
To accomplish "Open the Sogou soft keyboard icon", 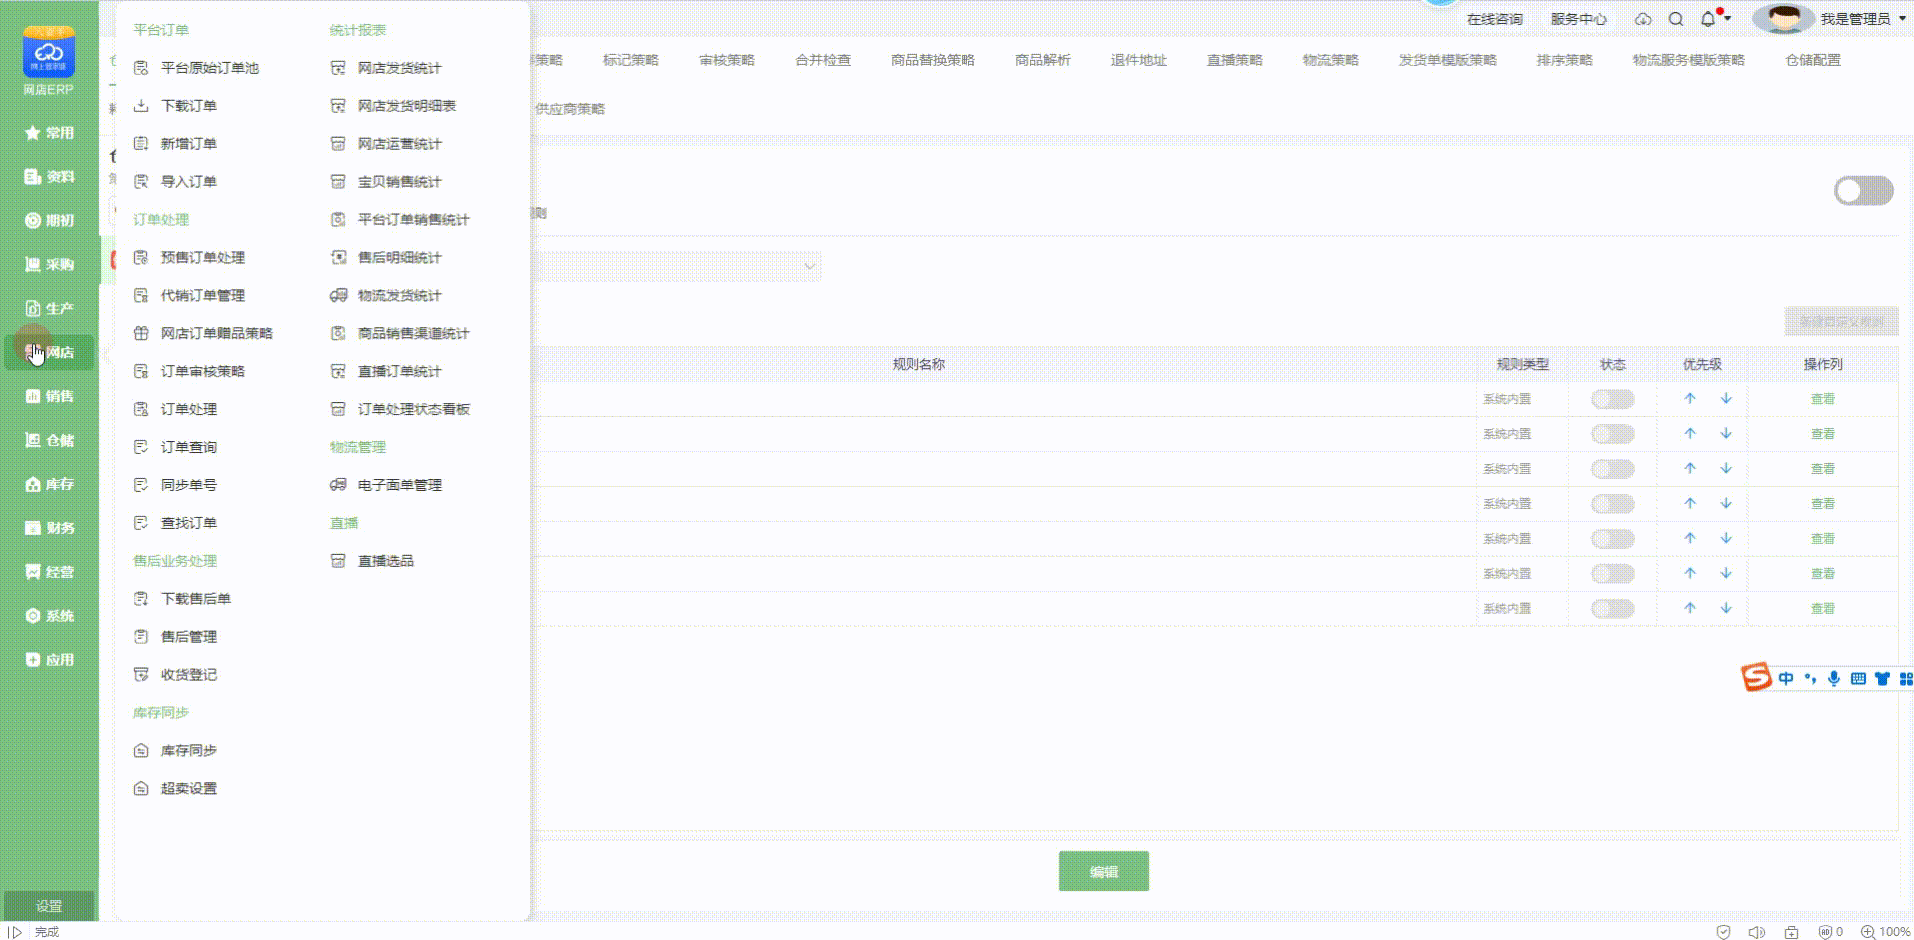I will [1858, 678].
